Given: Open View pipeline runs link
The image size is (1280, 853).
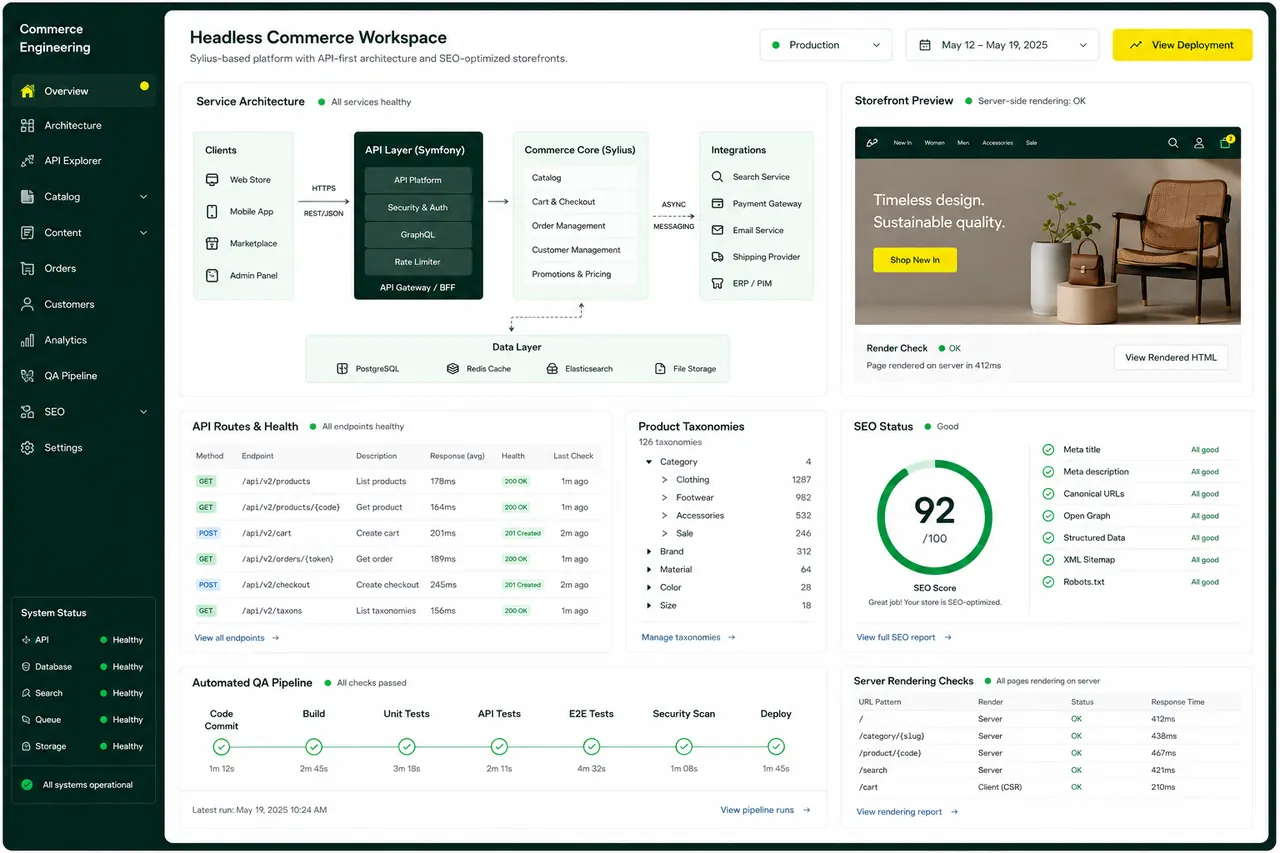Looking at the screenshot, I should tap(765, 810).
